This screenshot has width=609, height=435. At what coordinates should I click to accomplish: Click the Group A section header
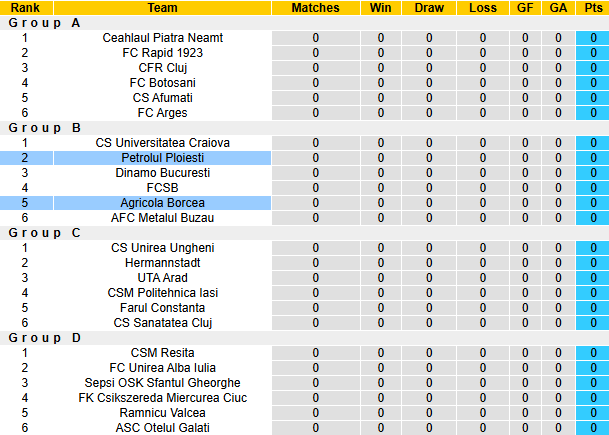pyautogui.click(x=45, y=23)
